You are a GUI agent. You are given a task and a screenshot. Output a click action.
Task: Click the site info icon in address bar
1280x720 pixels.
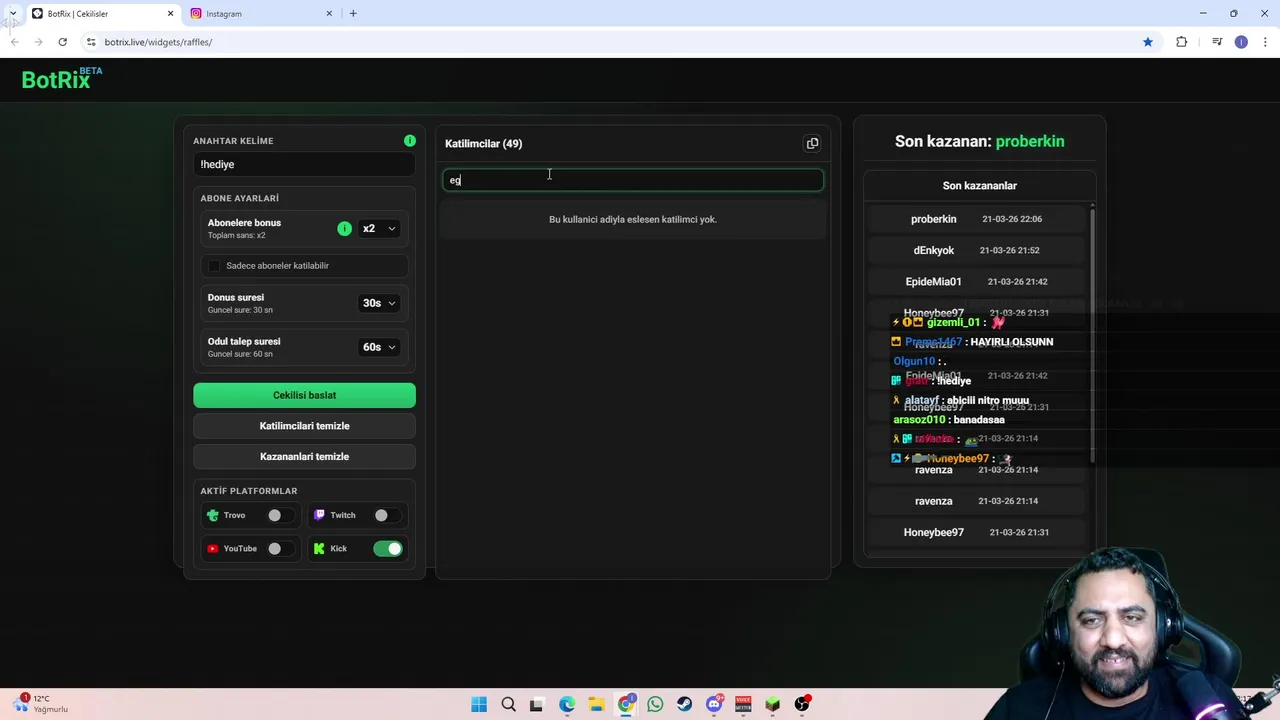tap(91, 42)
